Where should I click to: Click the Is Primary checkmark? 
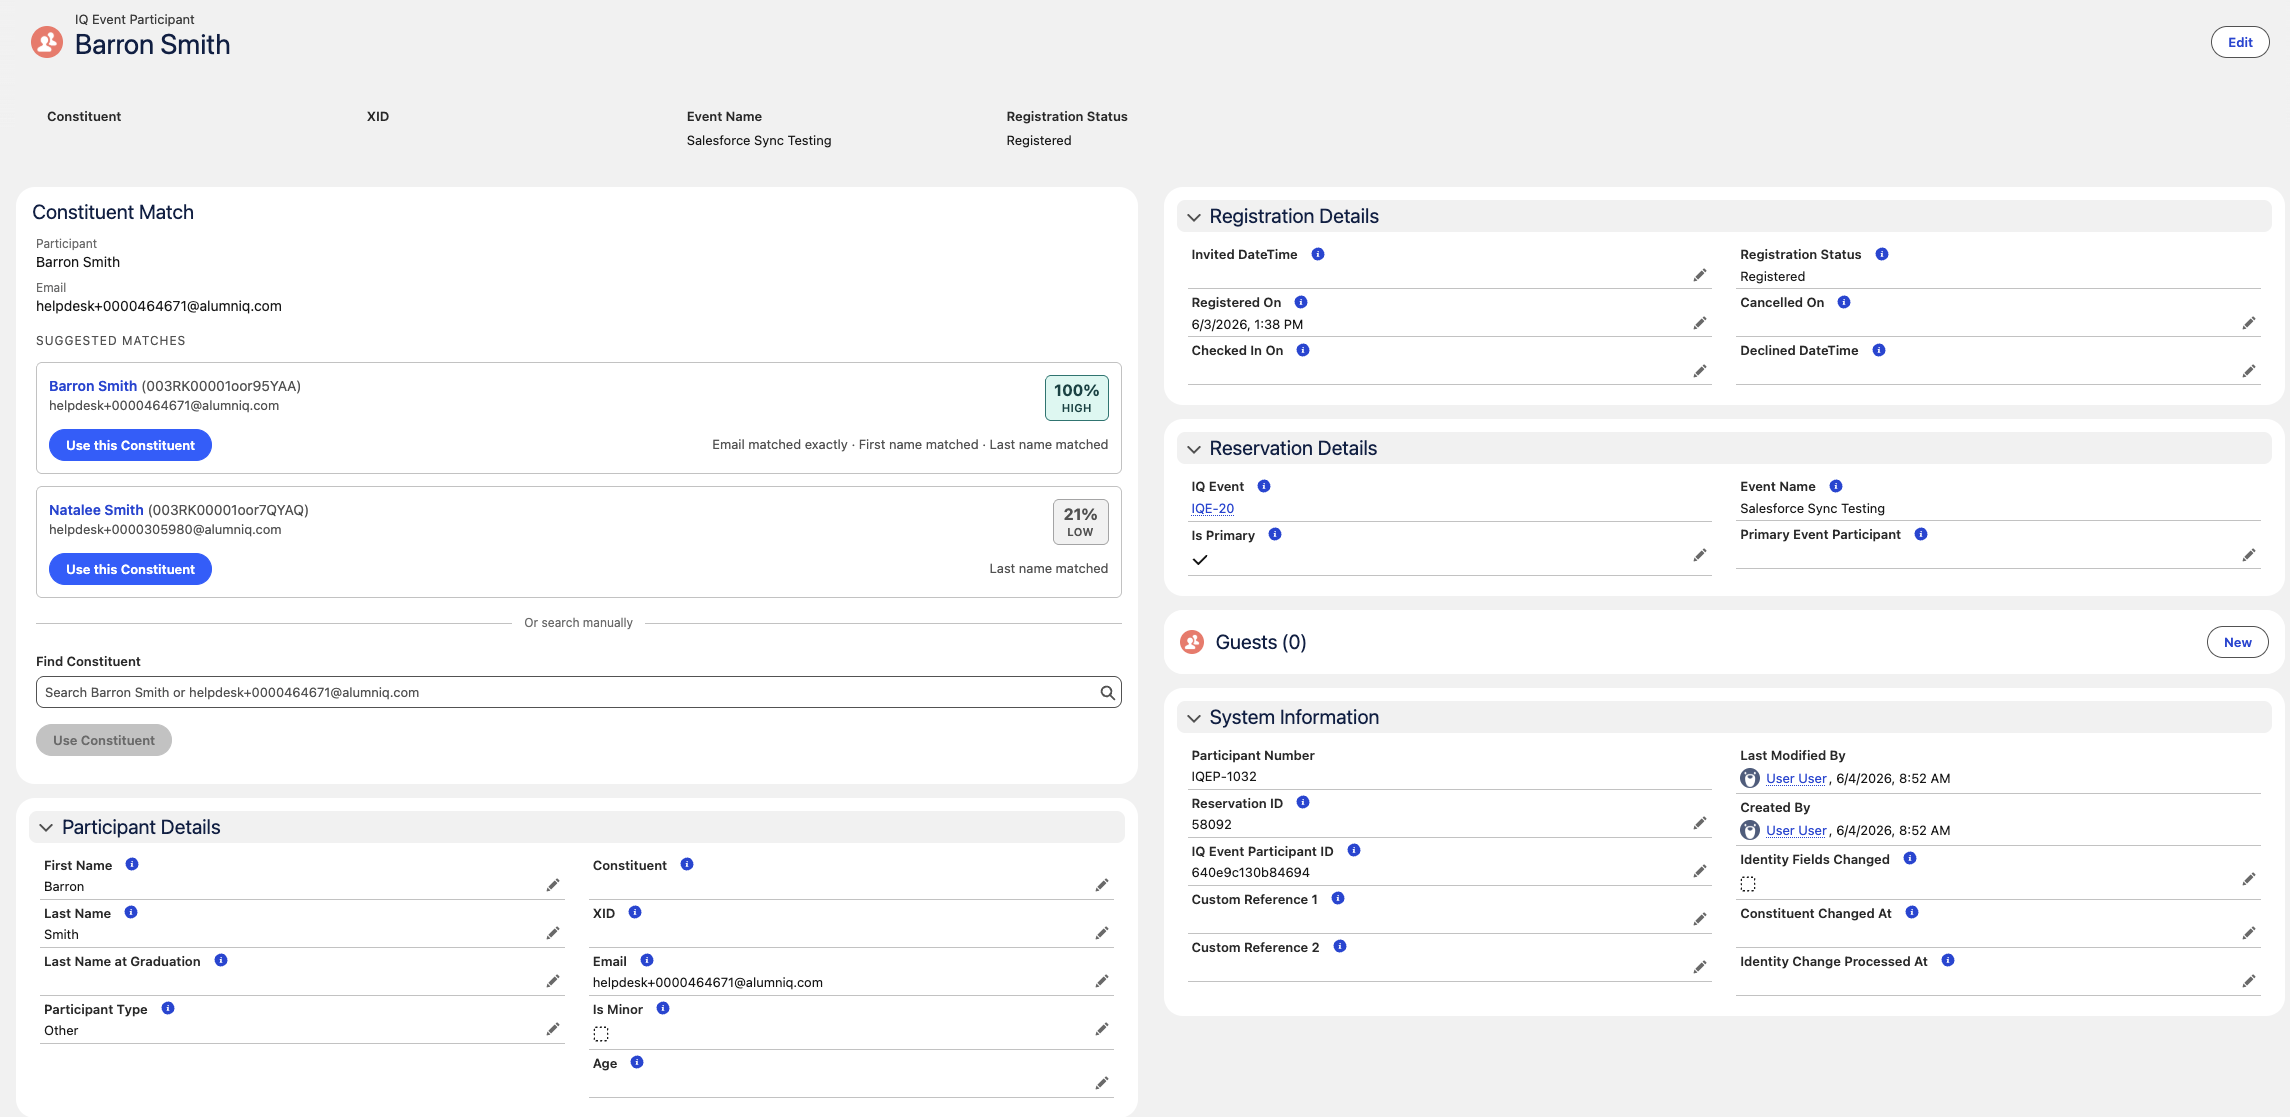click(x=1200, y=560)
